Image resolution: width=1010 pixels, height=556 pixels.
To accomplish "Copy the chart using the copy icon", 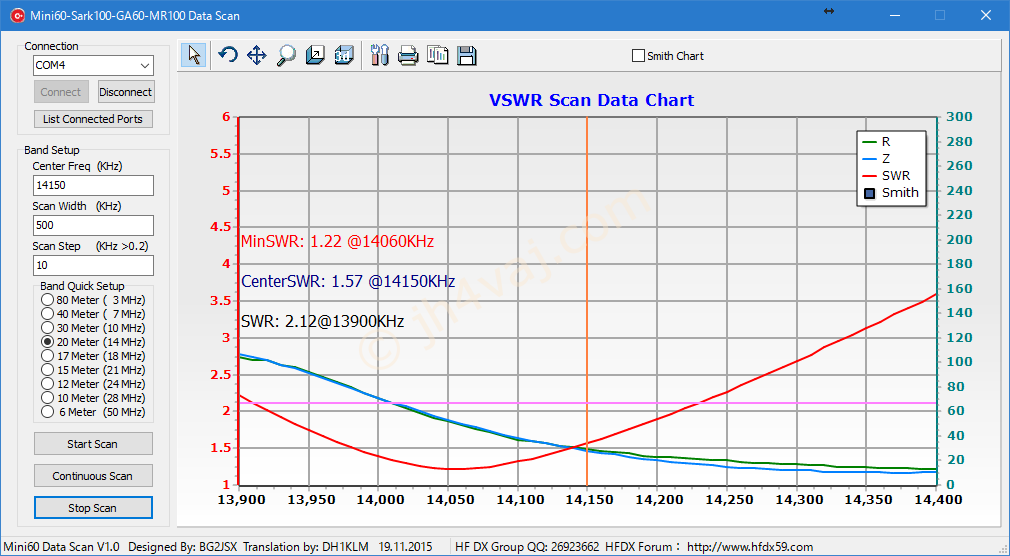I will tap(437, 55).
